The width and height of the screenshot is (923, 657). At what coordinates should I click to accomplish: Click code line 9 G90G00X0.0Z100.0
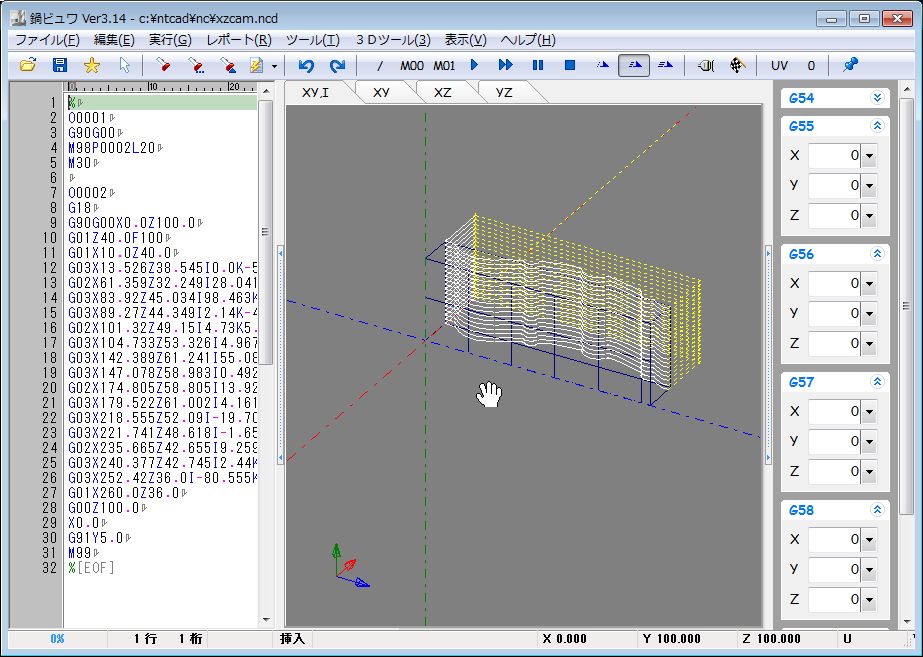[133, 222]
